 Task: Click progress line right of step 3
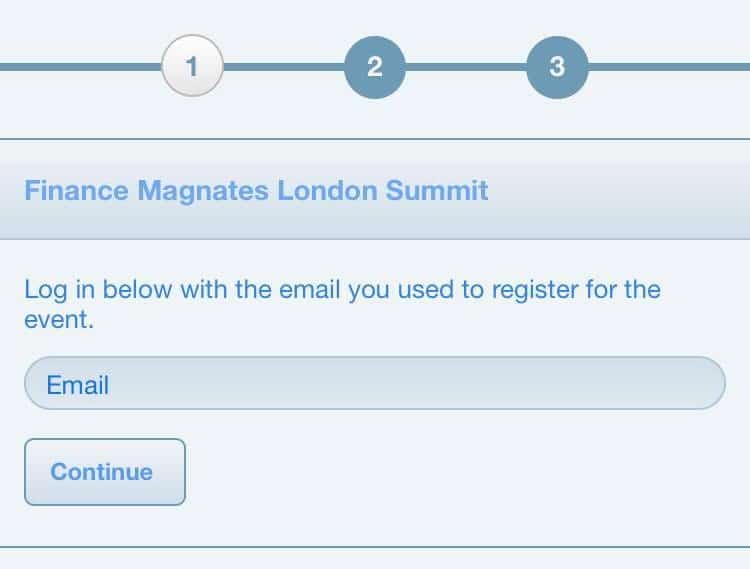coord(670,67)
